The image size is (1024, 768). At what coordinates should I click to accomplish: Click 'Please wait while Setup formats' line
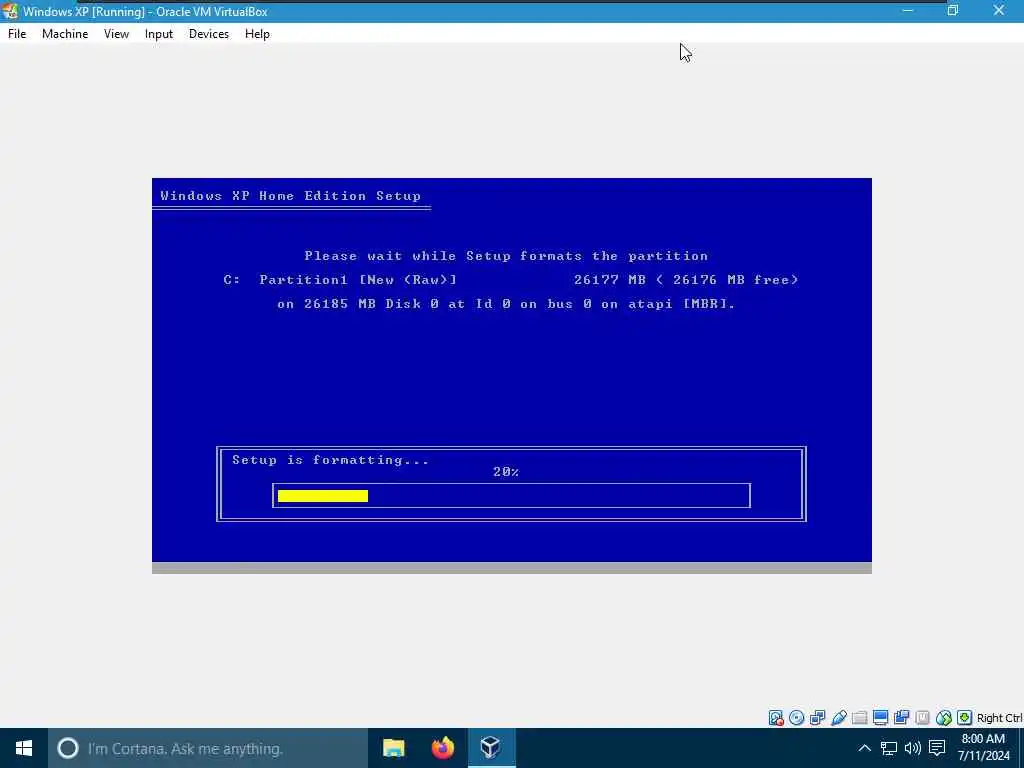(506, 256)
